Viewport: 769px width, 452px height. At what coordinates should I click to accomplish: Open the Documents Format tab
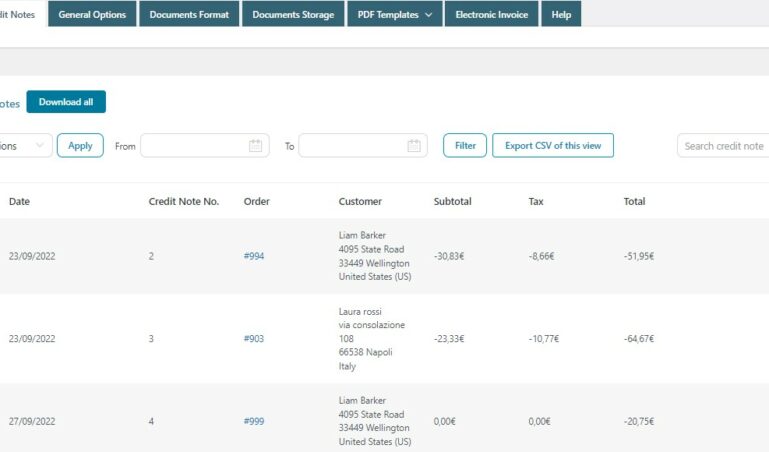coord(189,14)
